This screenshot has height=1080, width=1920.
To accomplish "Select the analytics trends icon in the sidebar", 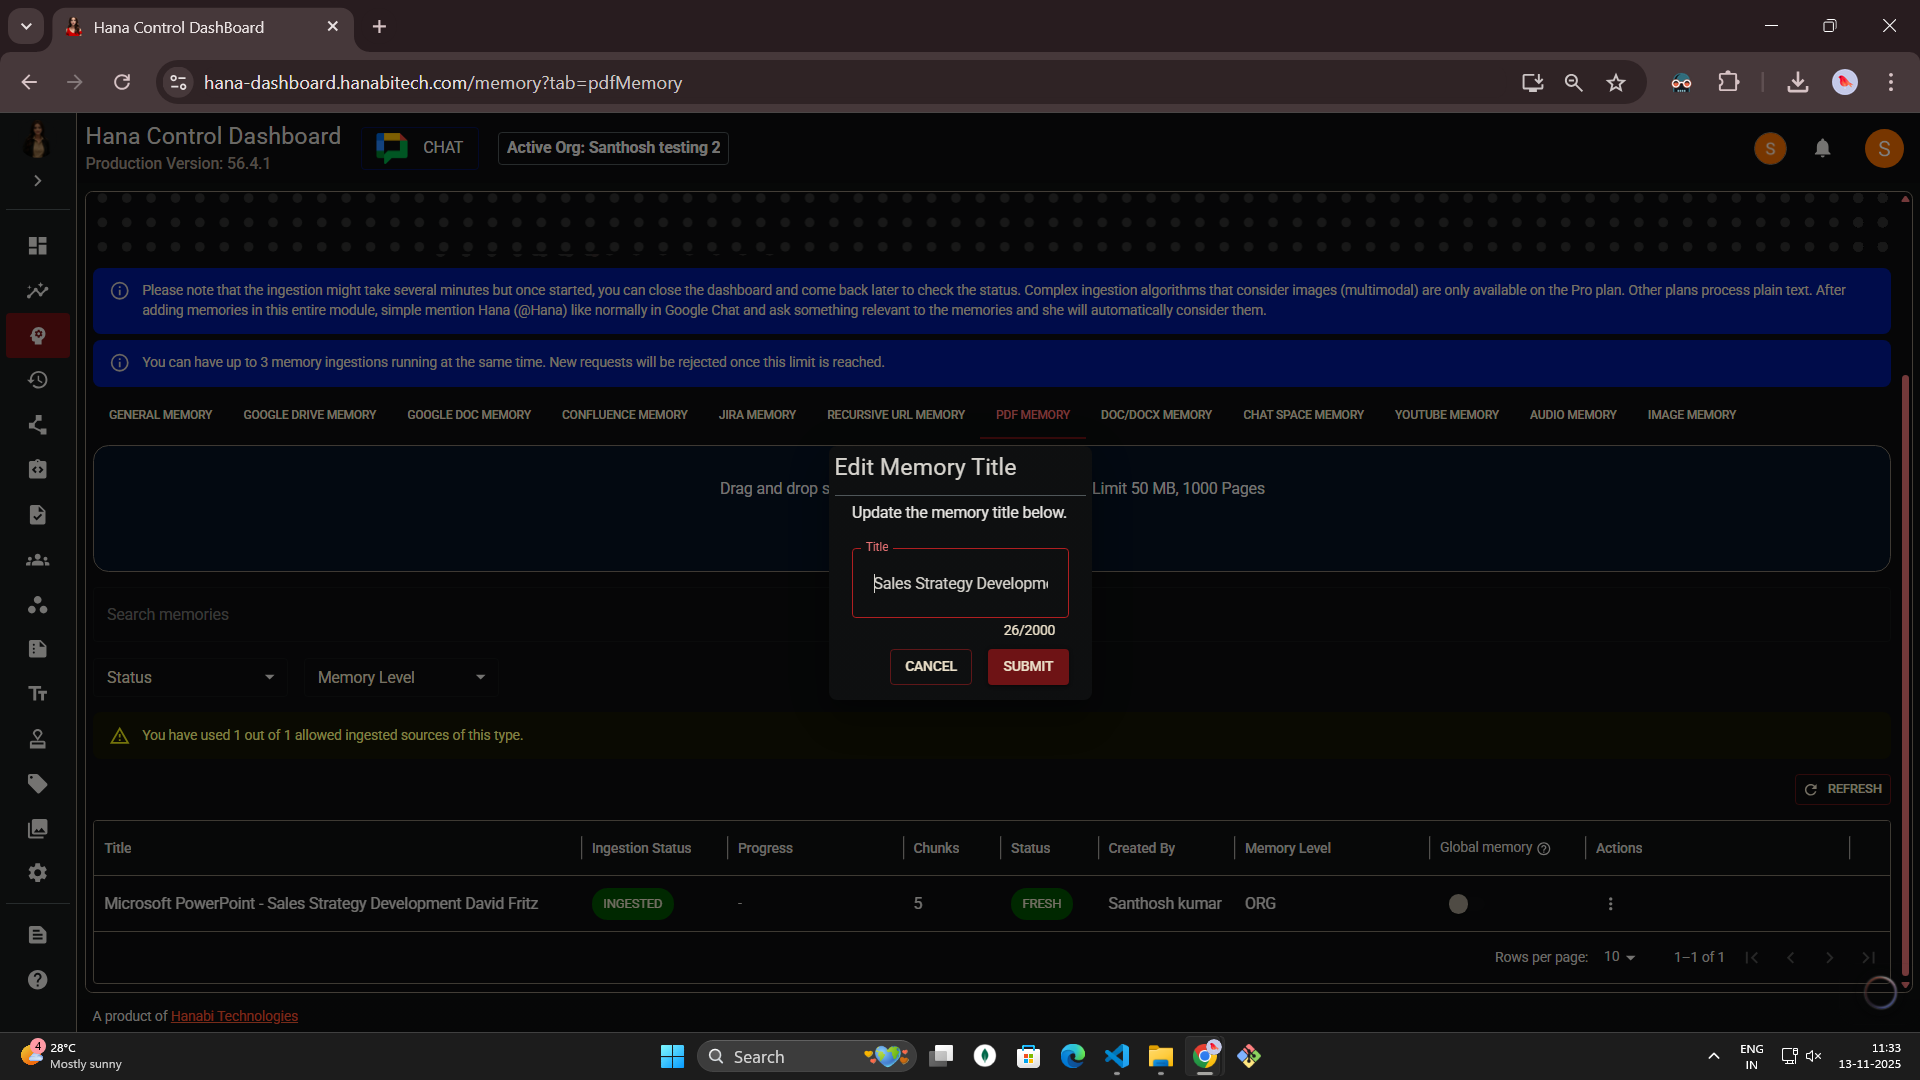I will [37, 290].
